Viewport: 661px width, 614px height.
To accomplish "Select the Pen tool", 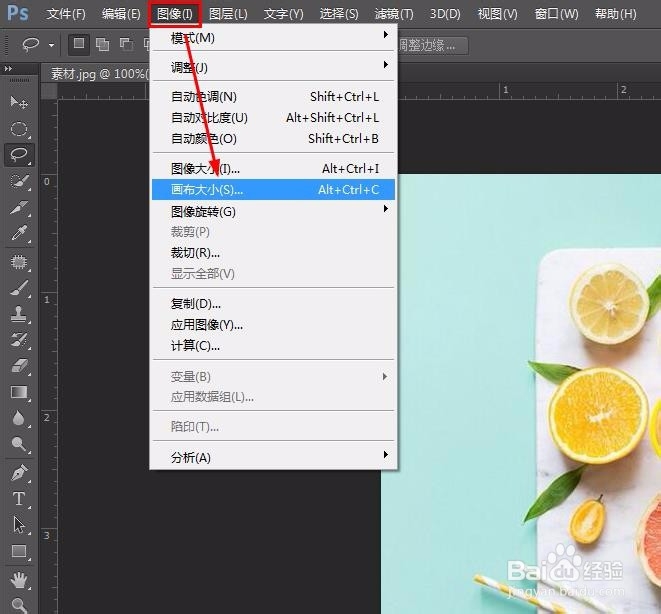I will 19,473.
